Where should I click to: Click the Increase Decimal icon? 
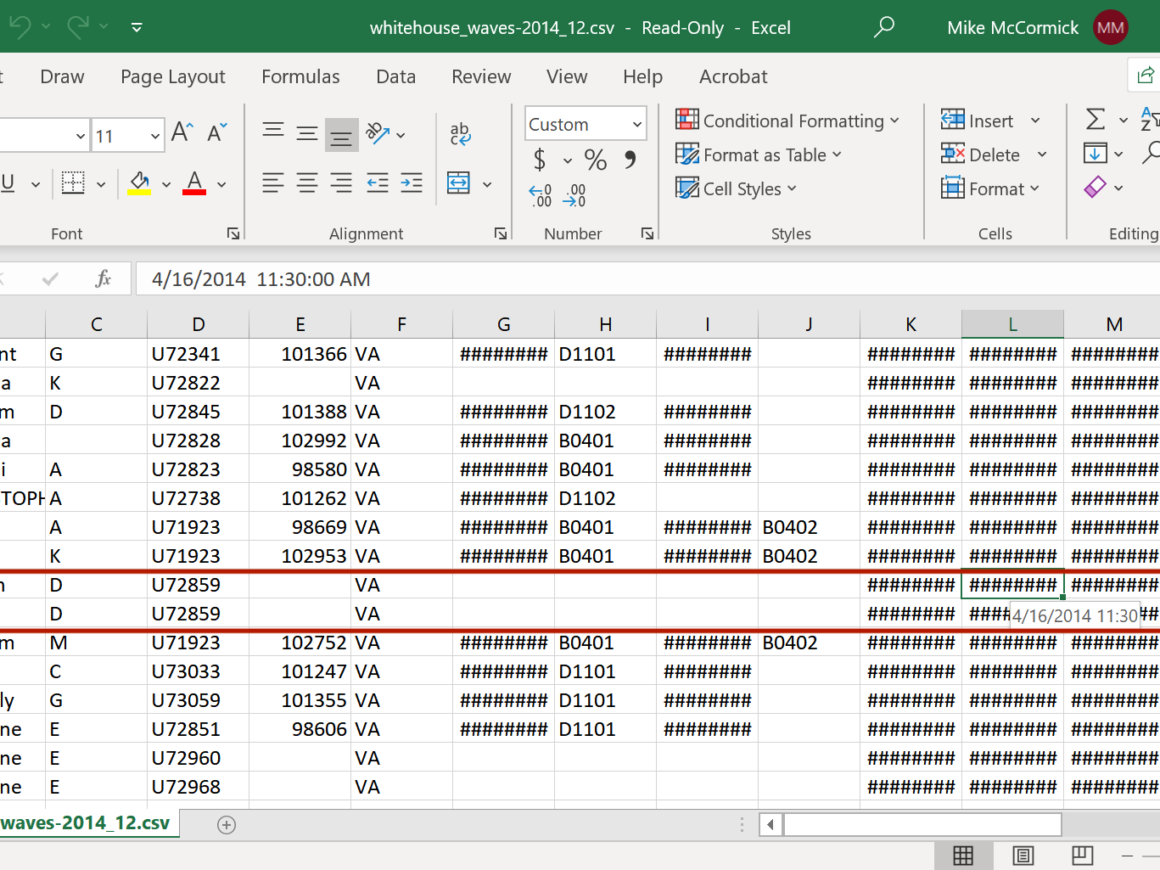click(540, 195)
